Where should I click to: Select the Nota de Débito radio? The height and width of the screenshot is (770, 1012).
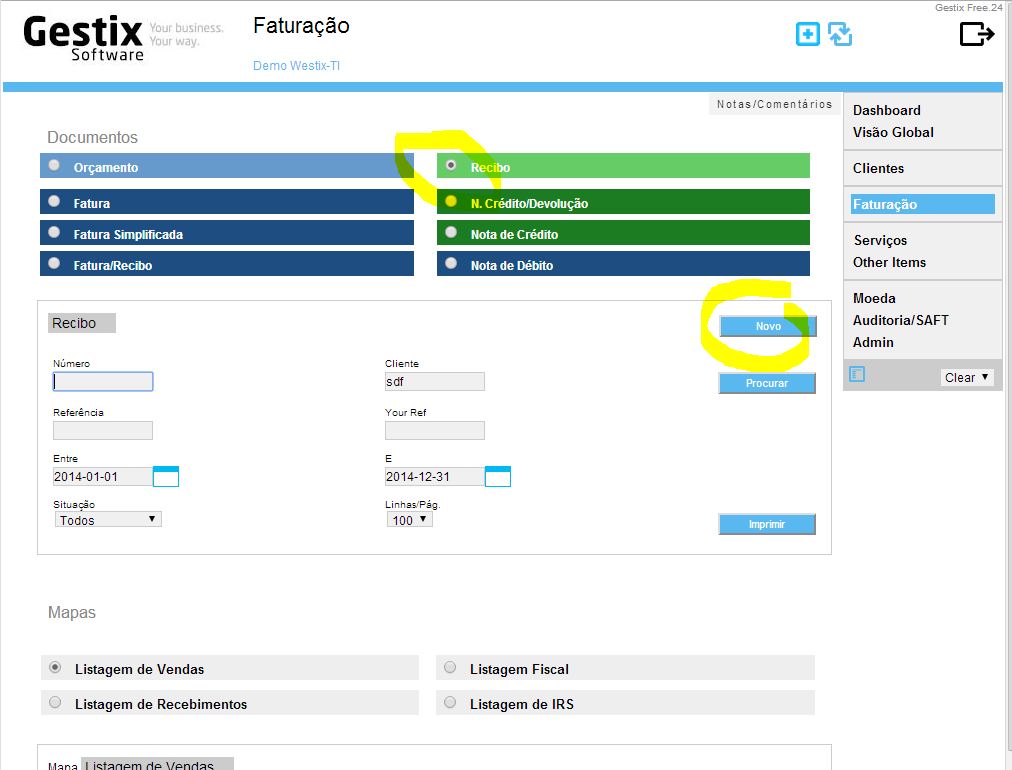pyautogui.click(x=451, y=263)
